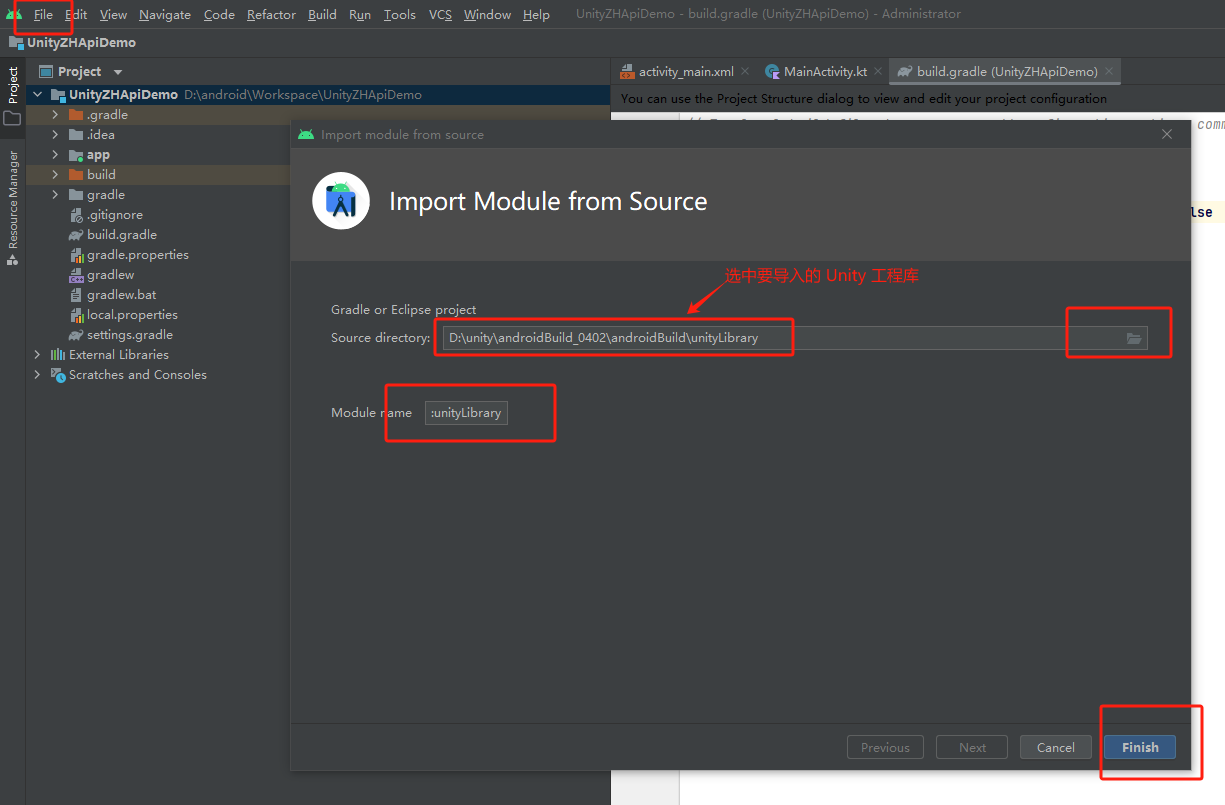The image size is (1225, 805).
Task: Click the gradlew file icon
Action: [x=76, y=275]
